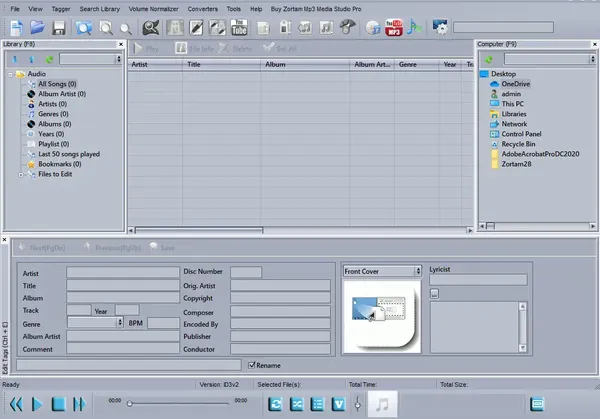Skip to next track in player
The image size is (600, 419).
click(x=79, y=404)
